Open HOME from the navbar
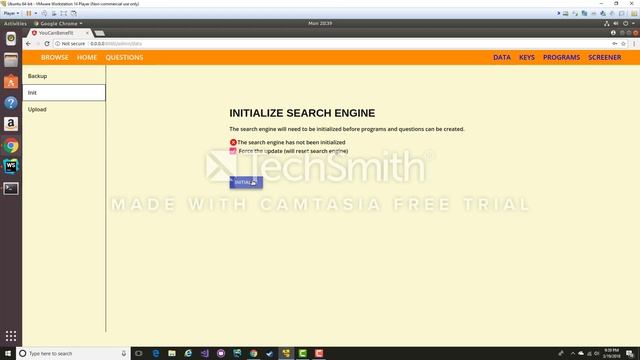Screen dimensions: 640x360 click(87, 58)
